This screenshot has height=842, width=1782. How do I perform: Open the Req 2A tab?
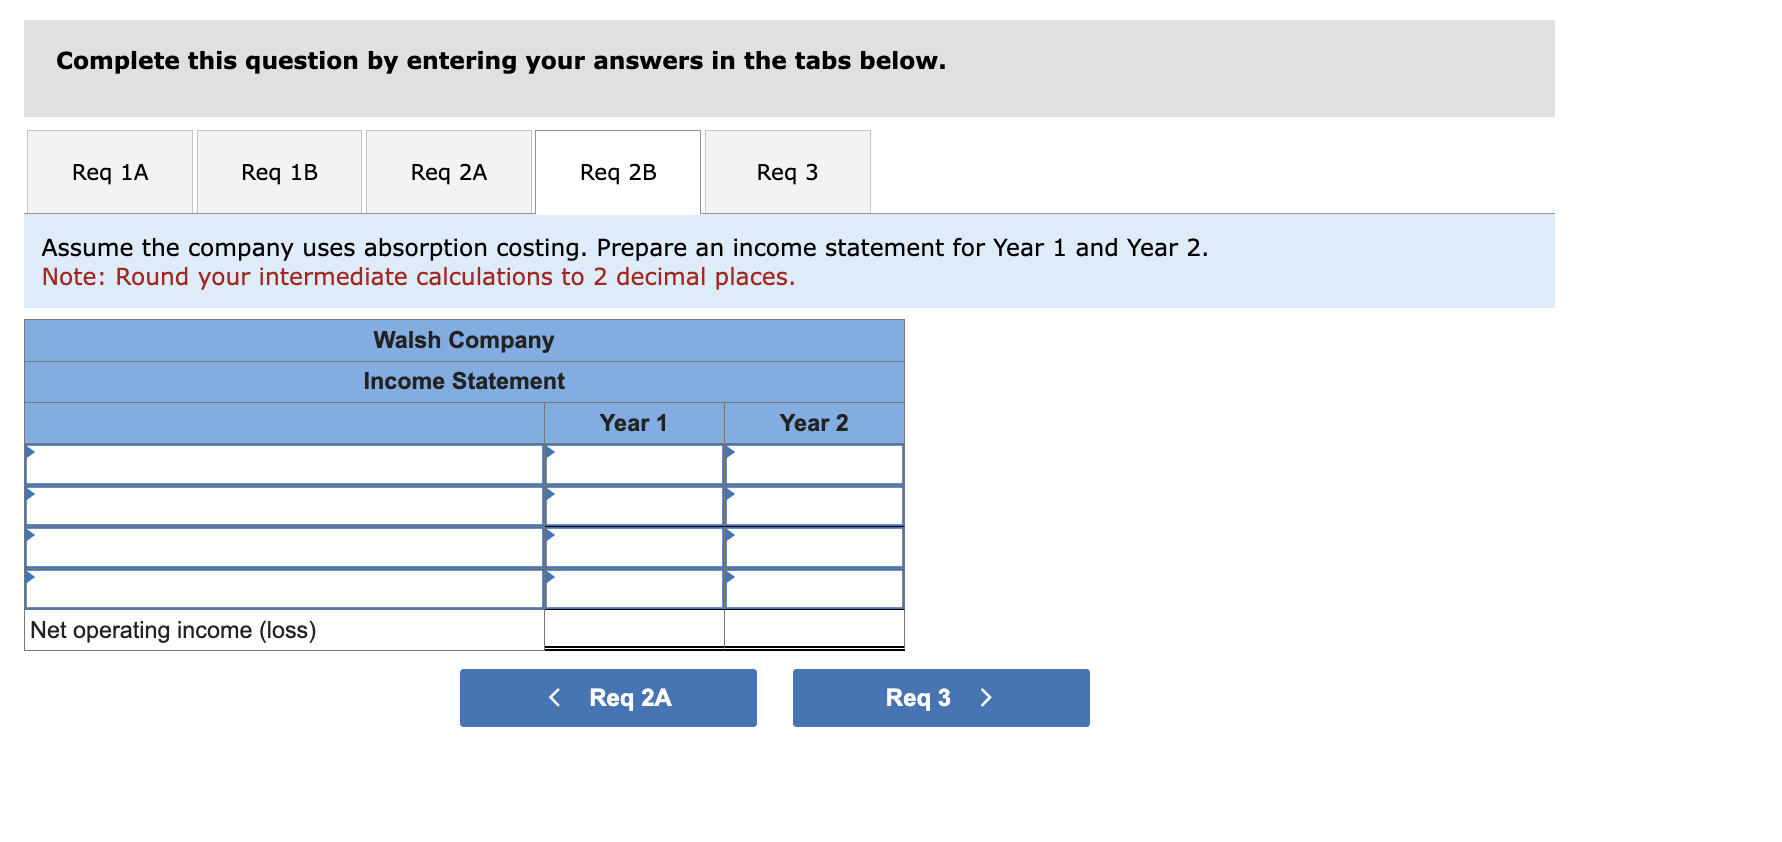point(448,171)
